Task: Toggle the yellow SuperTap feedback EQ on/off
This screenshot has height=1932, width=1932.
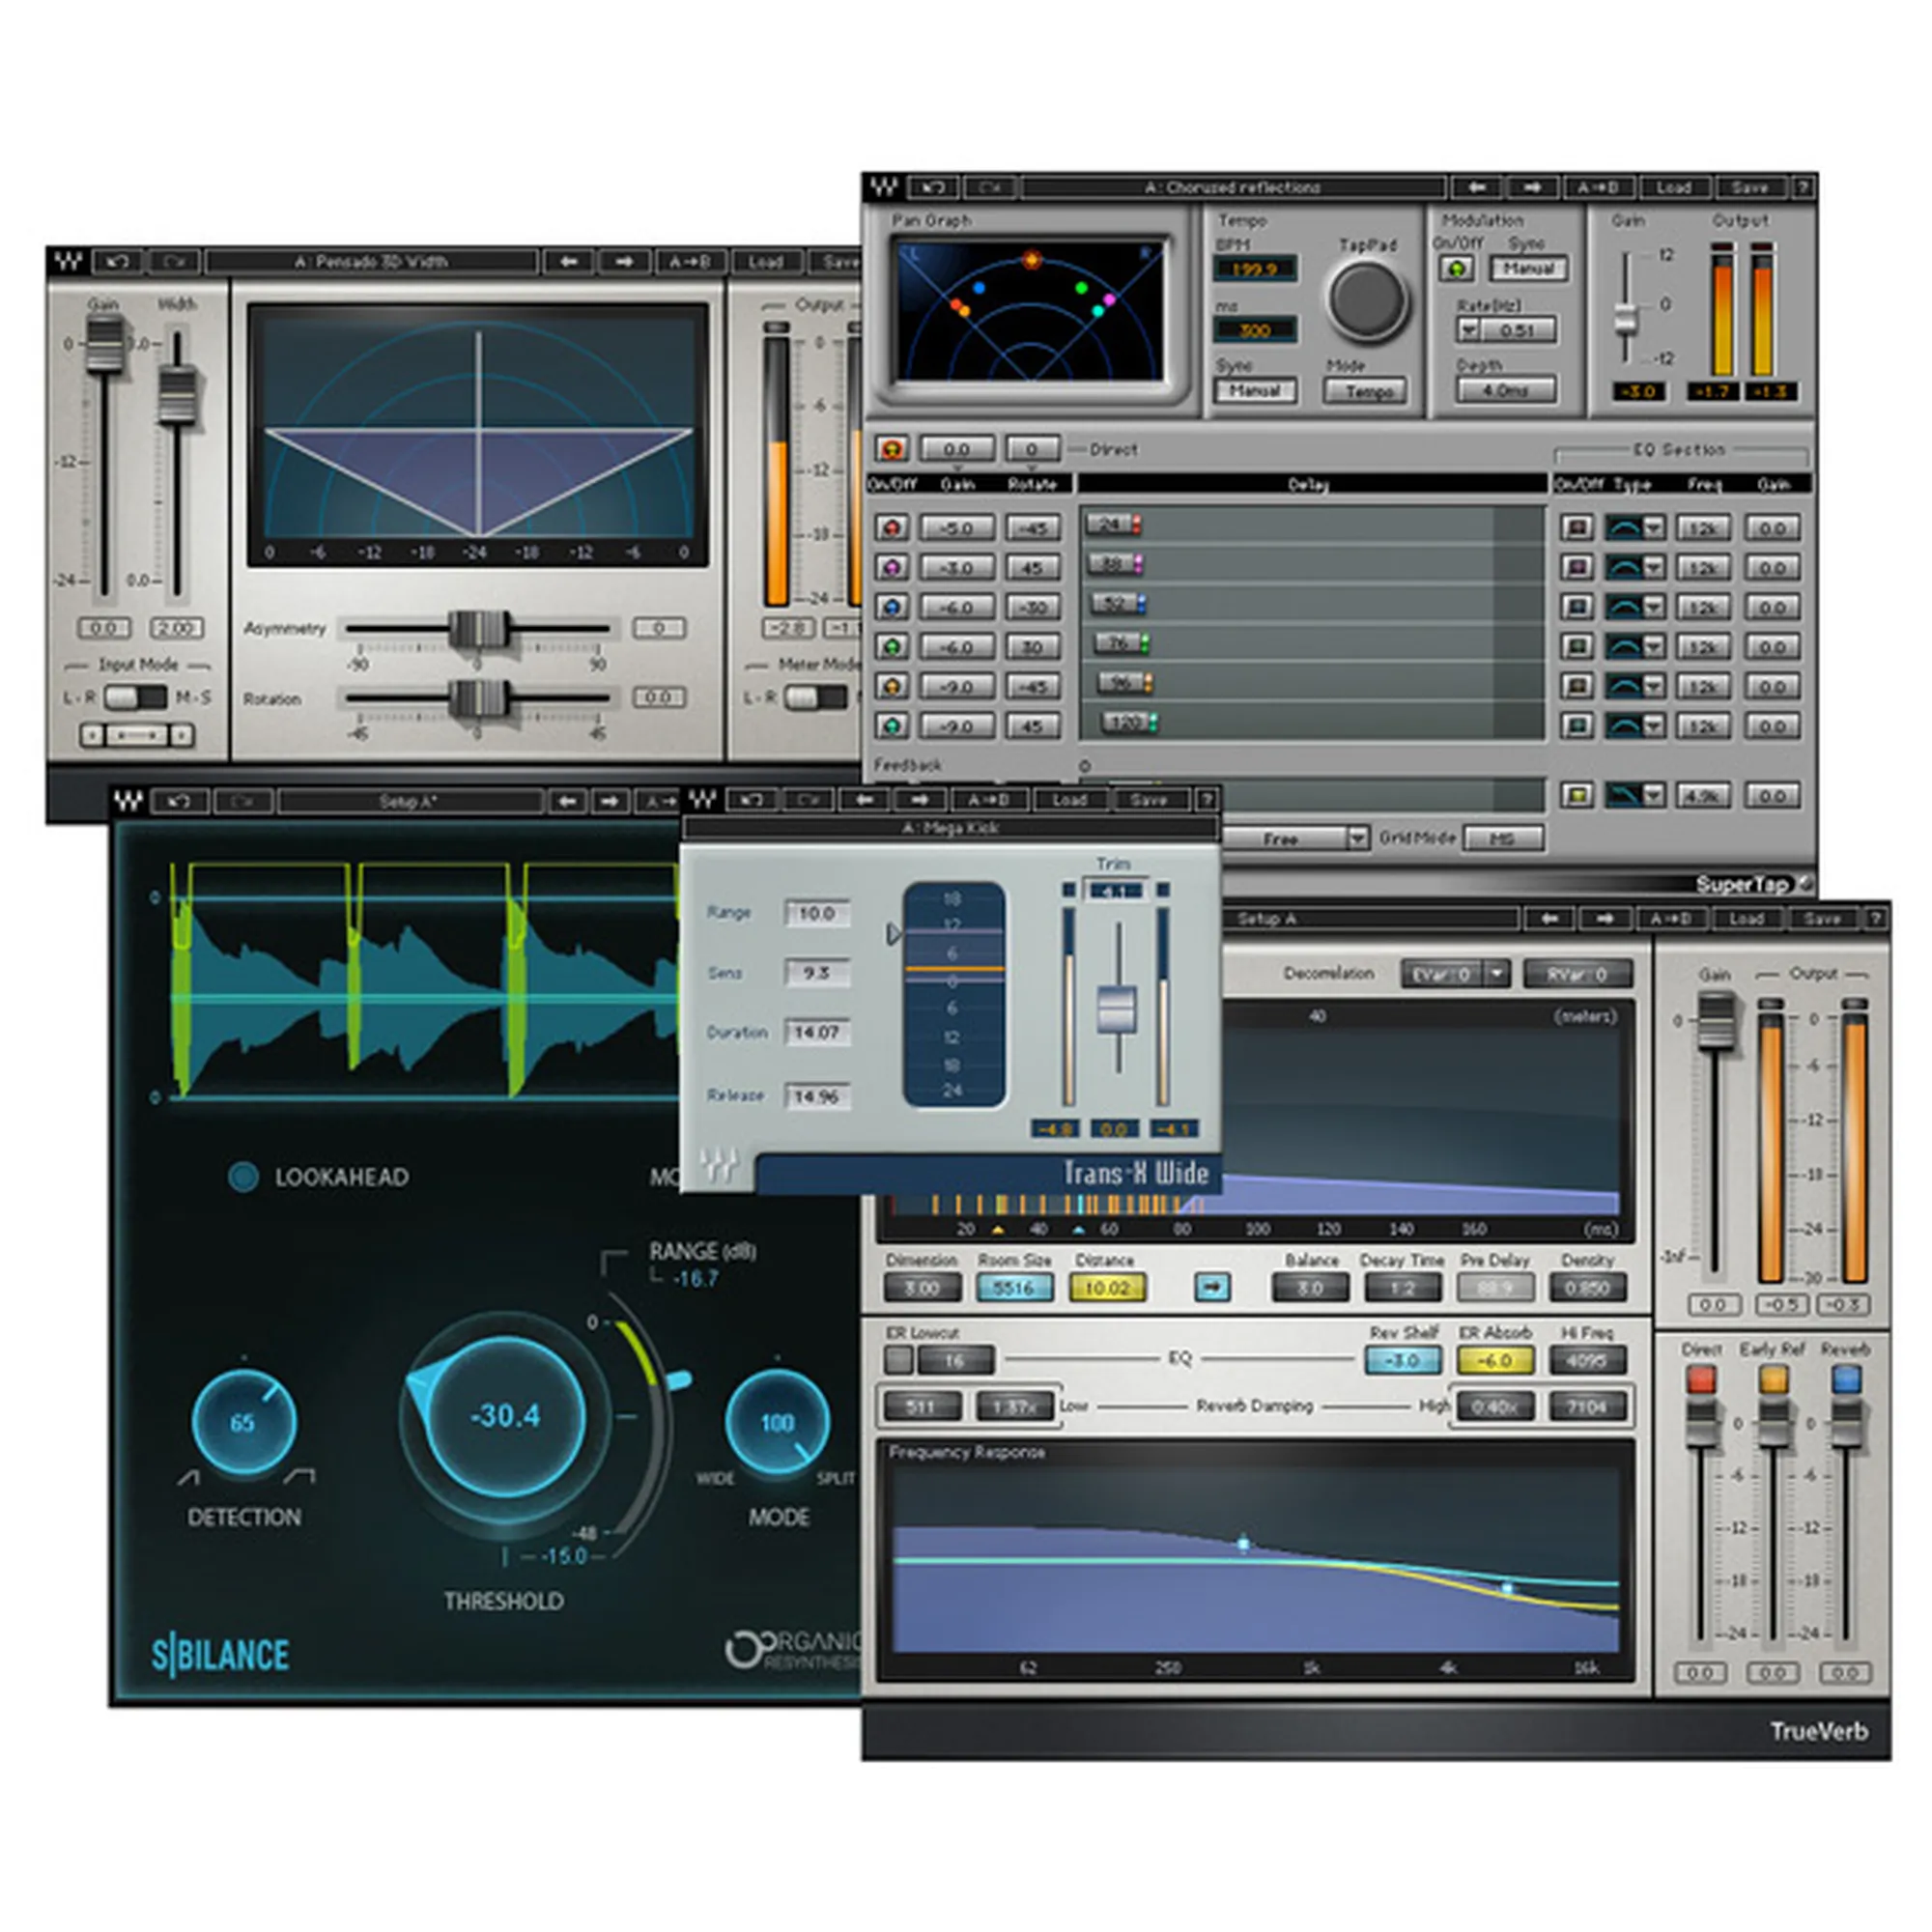Action: [1577, 796]
